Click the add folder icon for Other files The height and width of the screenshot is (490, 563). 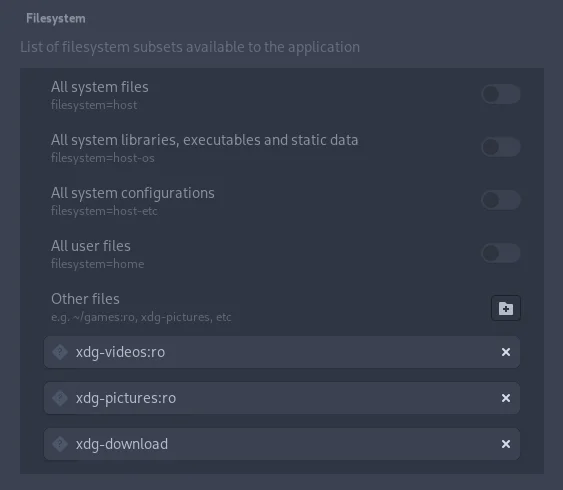pos(506,308)
